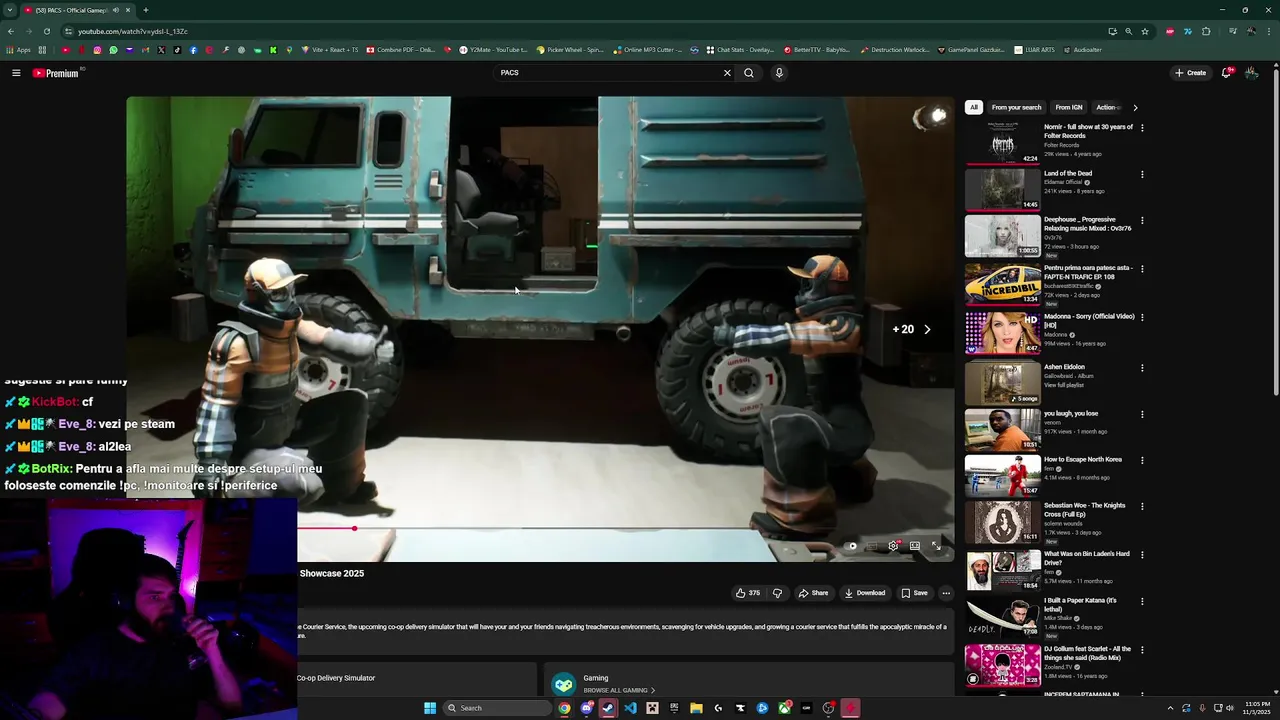The height and width of the screenshot is (720, 1280).
Task: Bookmark this page with star icon
Action: click(x=1145, y=31)
